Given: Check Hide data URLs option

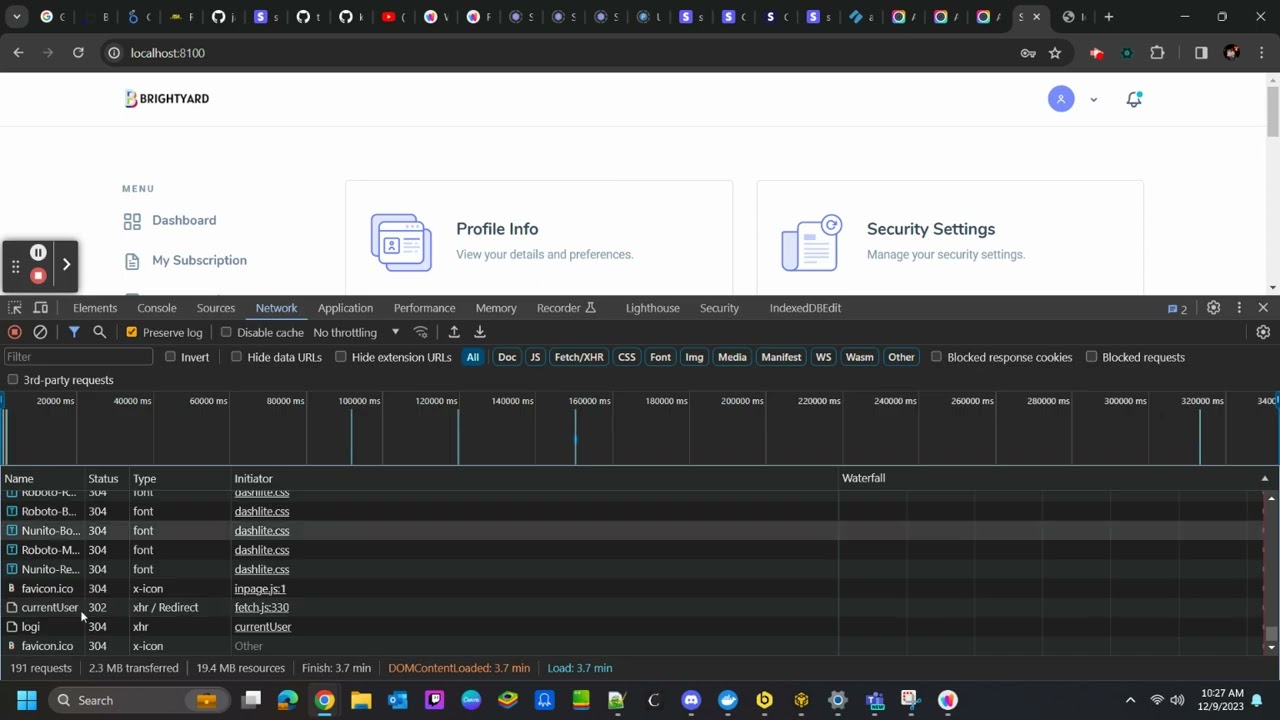Looking at the screenshot, I should [237, 357].
